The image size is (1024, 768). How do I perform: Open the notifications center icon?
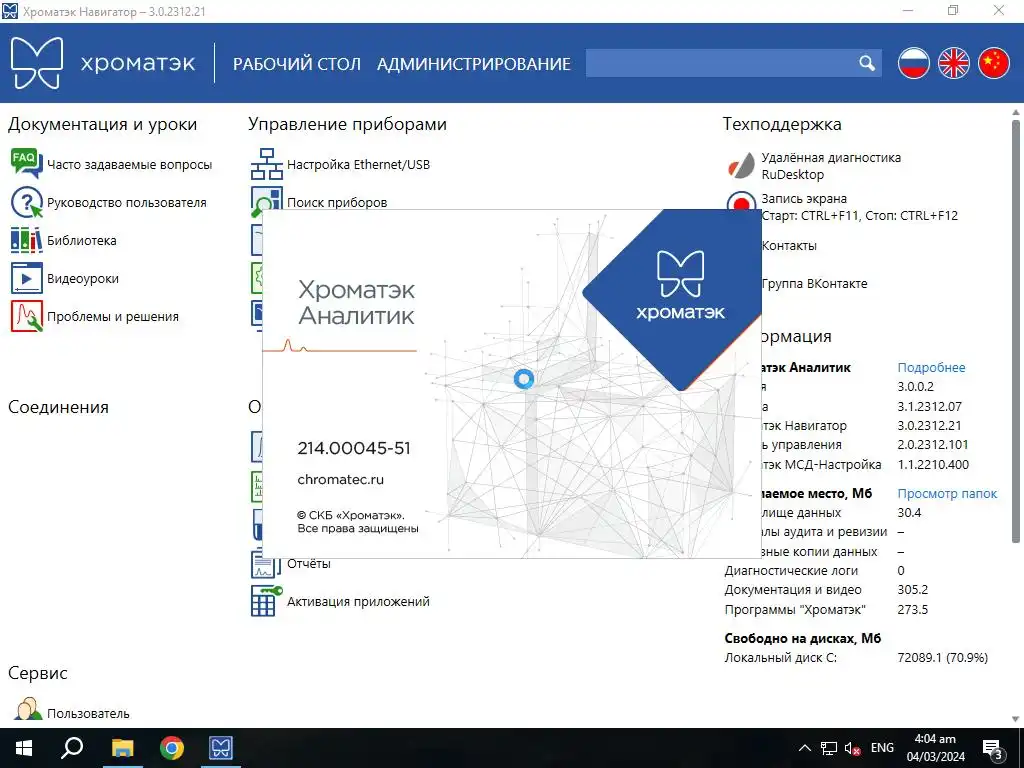pyautogui.click(x=993, y=748)
